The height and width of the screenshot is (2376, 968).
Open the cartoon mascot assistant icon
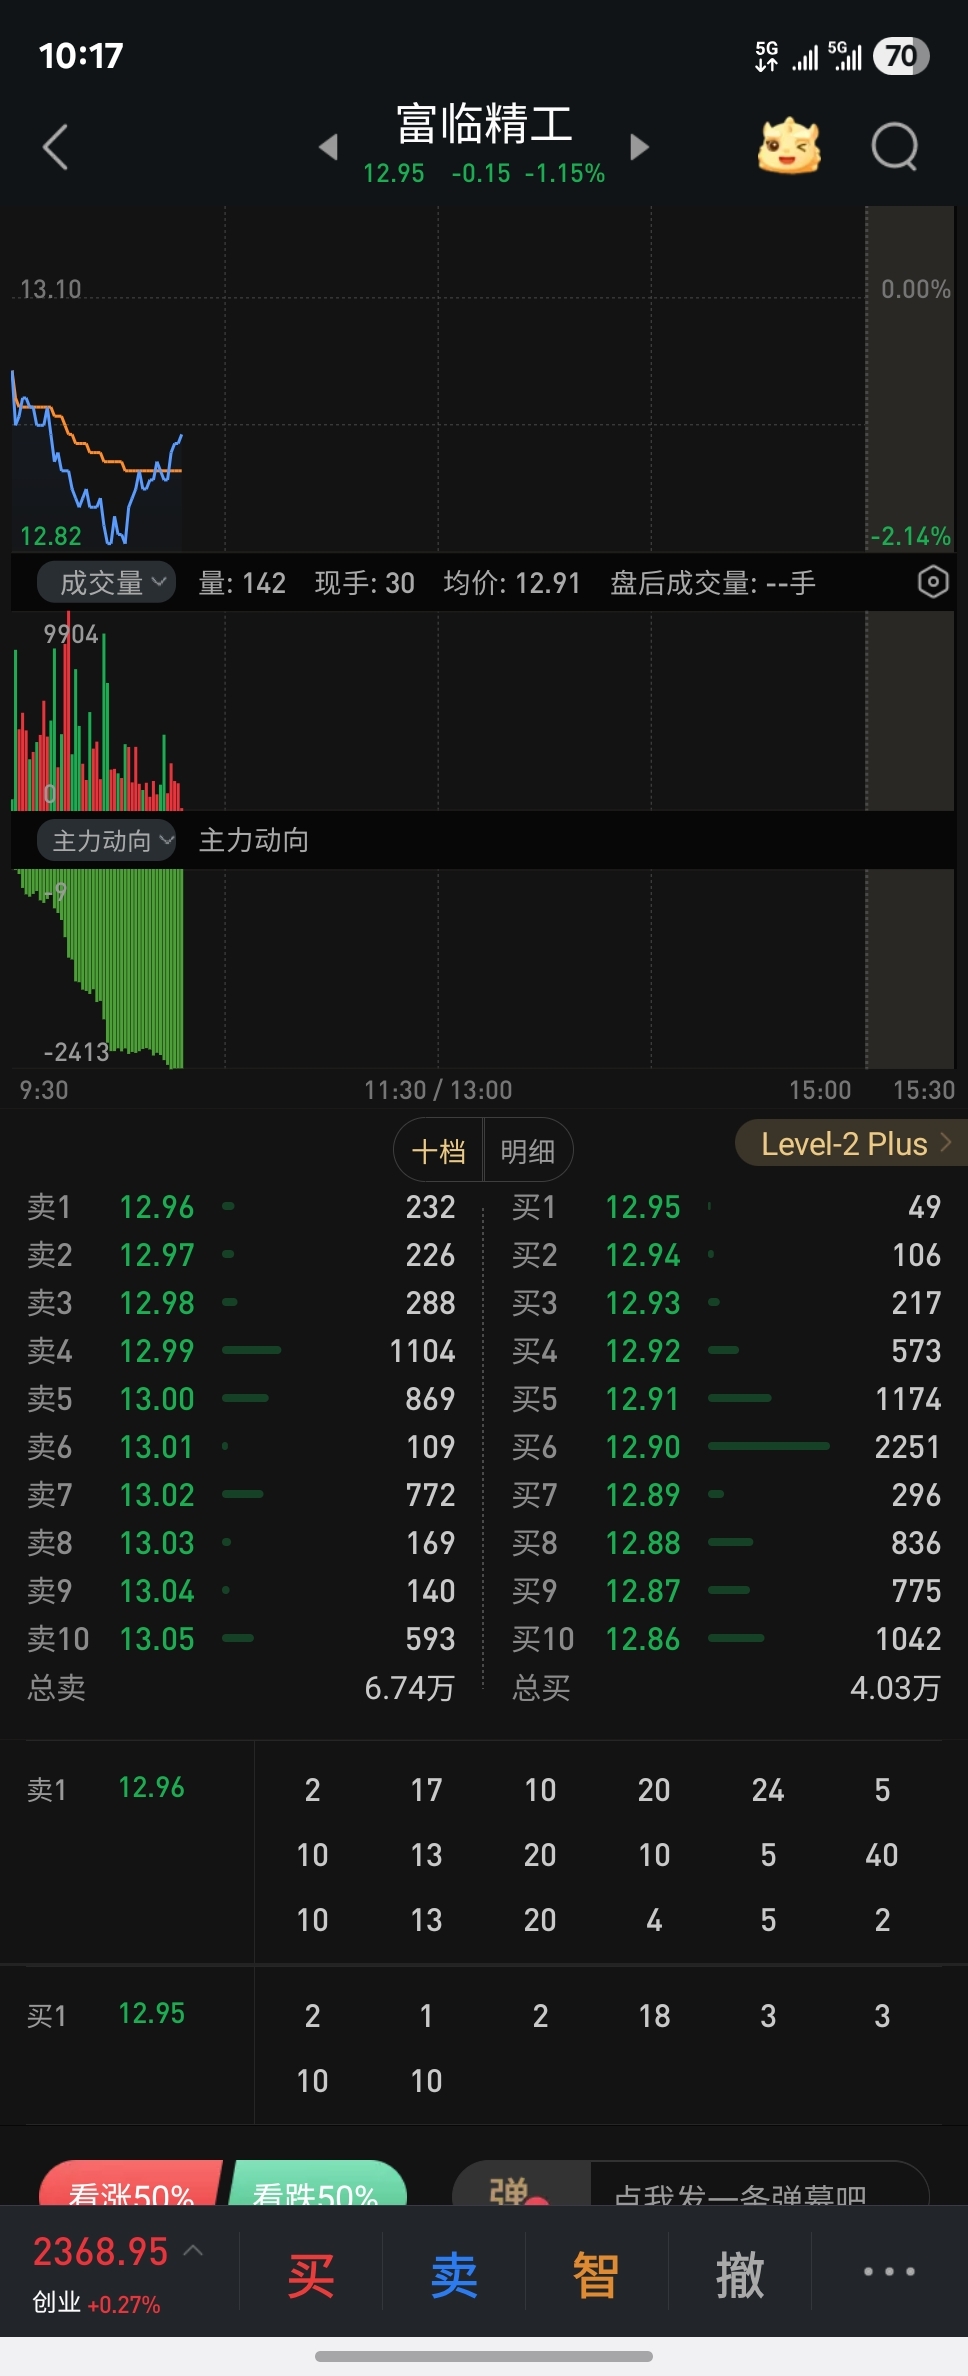(789, 147)
